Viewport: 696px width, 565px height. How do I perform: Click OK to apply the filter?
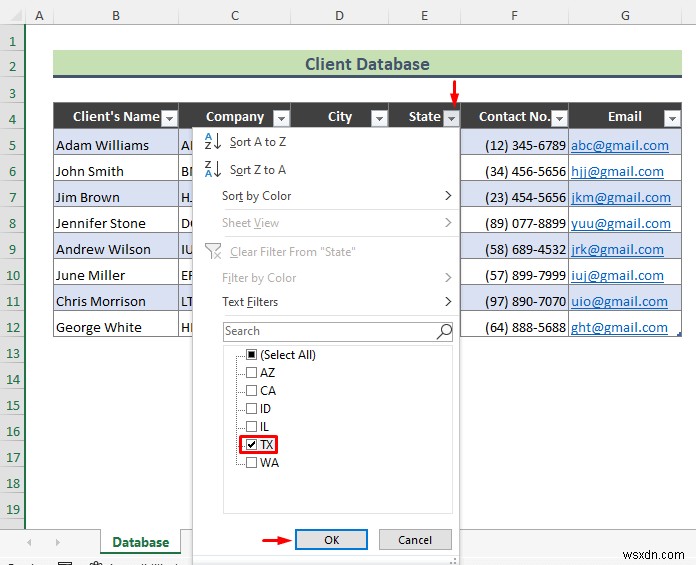click(x=332, y=540)
